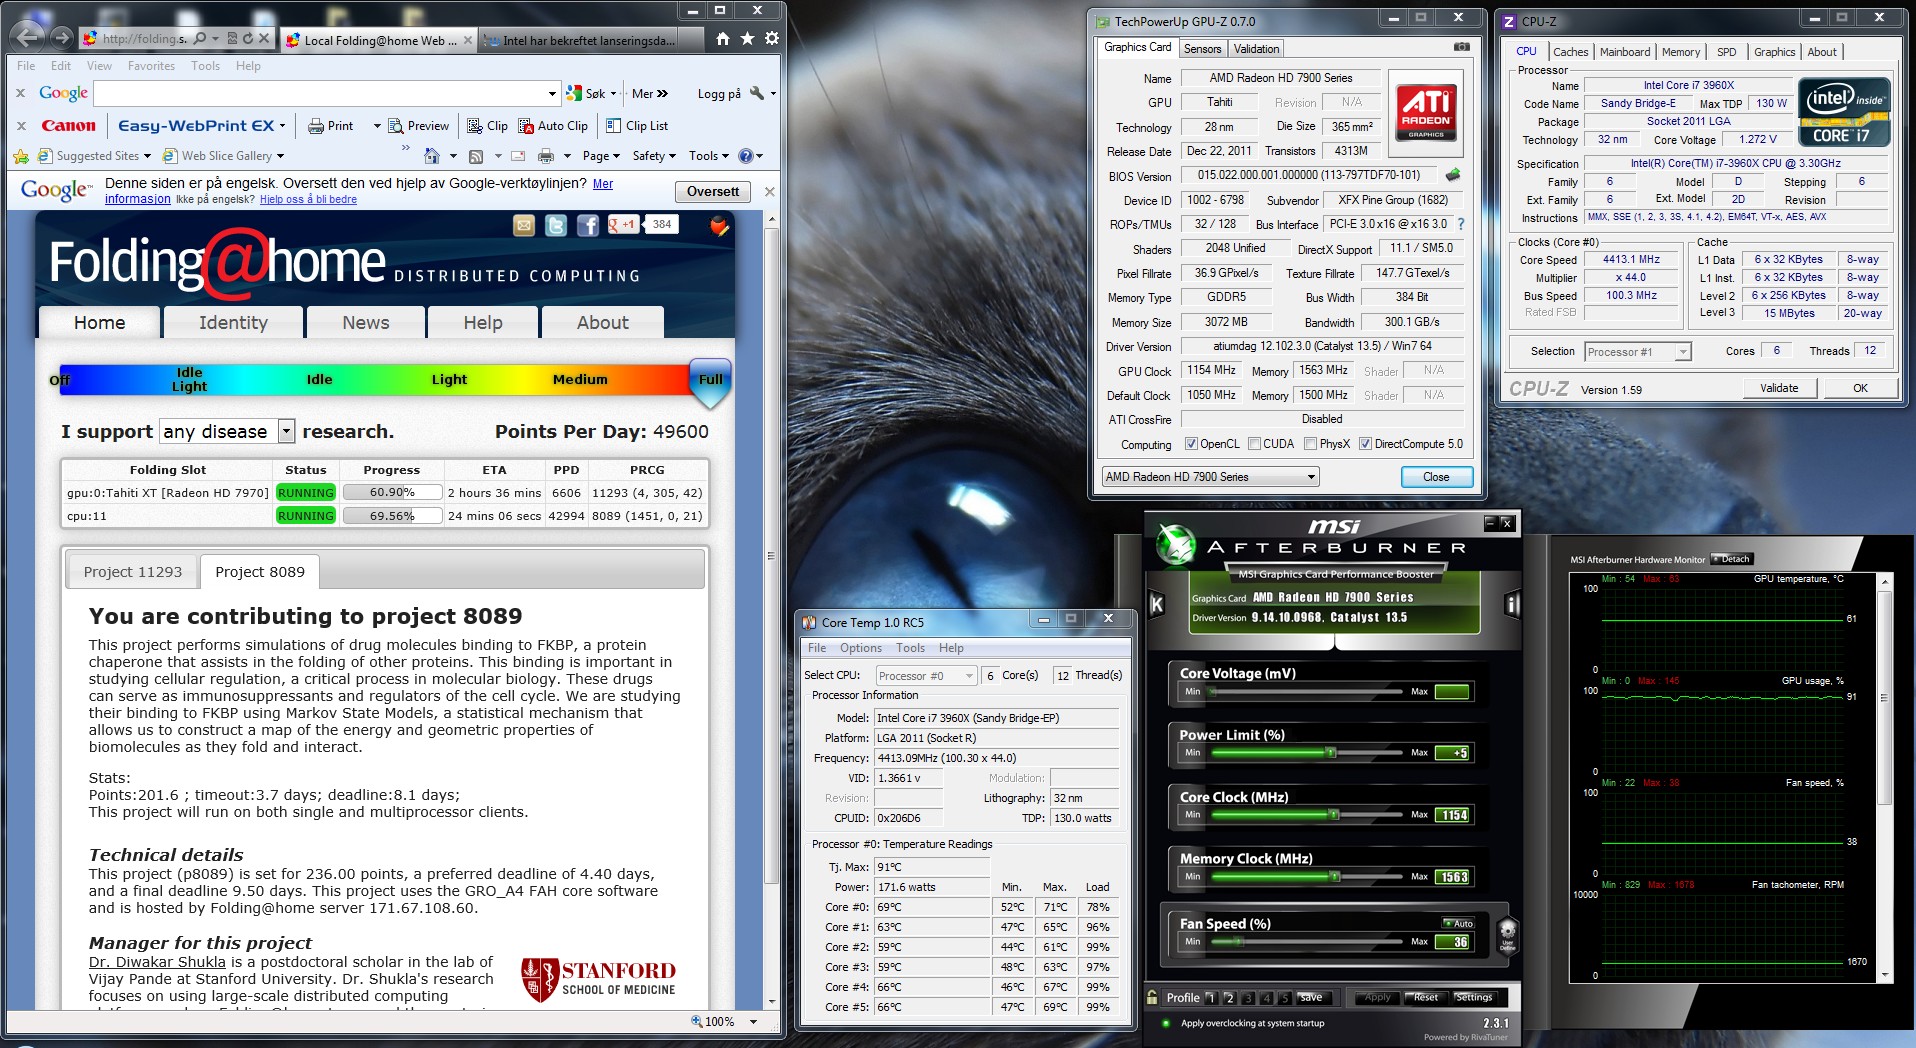Viewport: 1916px width, 1048px height.
Task: Toggle CUDA checkbox in GPU-Z
Action: coord(1254,444)
